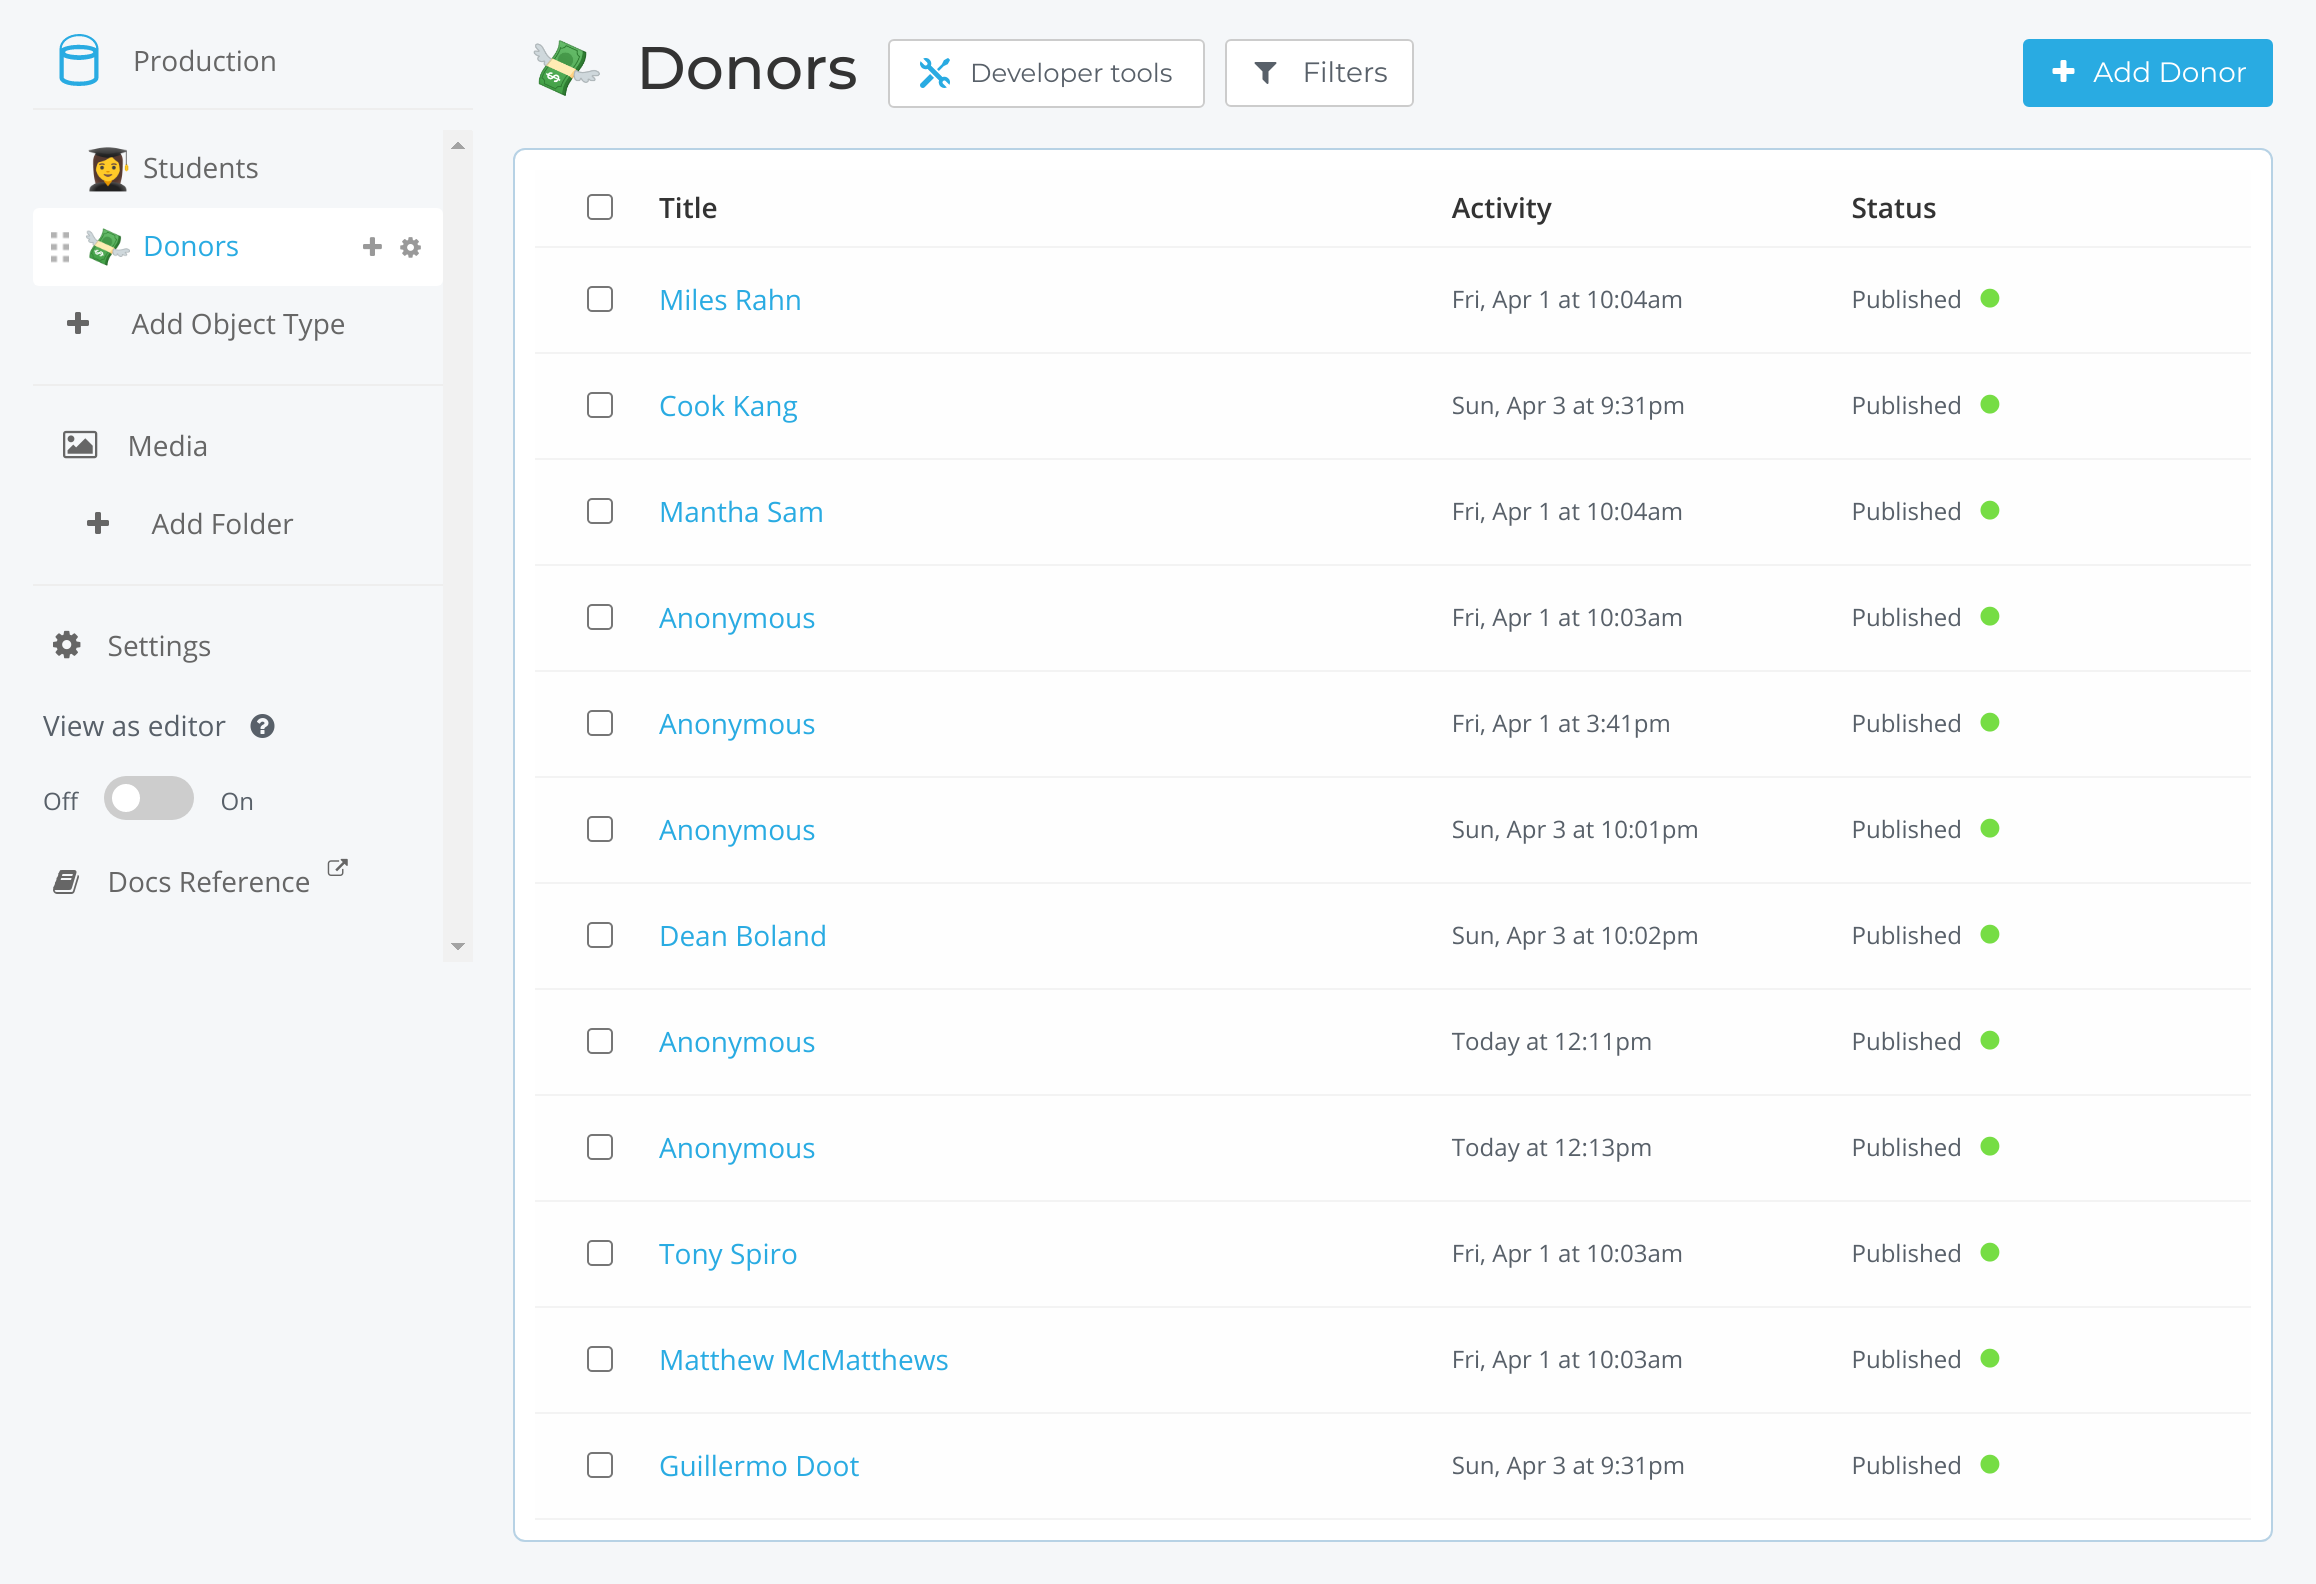Open Anonymous donor from Fri, Apr 1 at 3:41pm
2316x1584 pixels.
pos(737,724)
